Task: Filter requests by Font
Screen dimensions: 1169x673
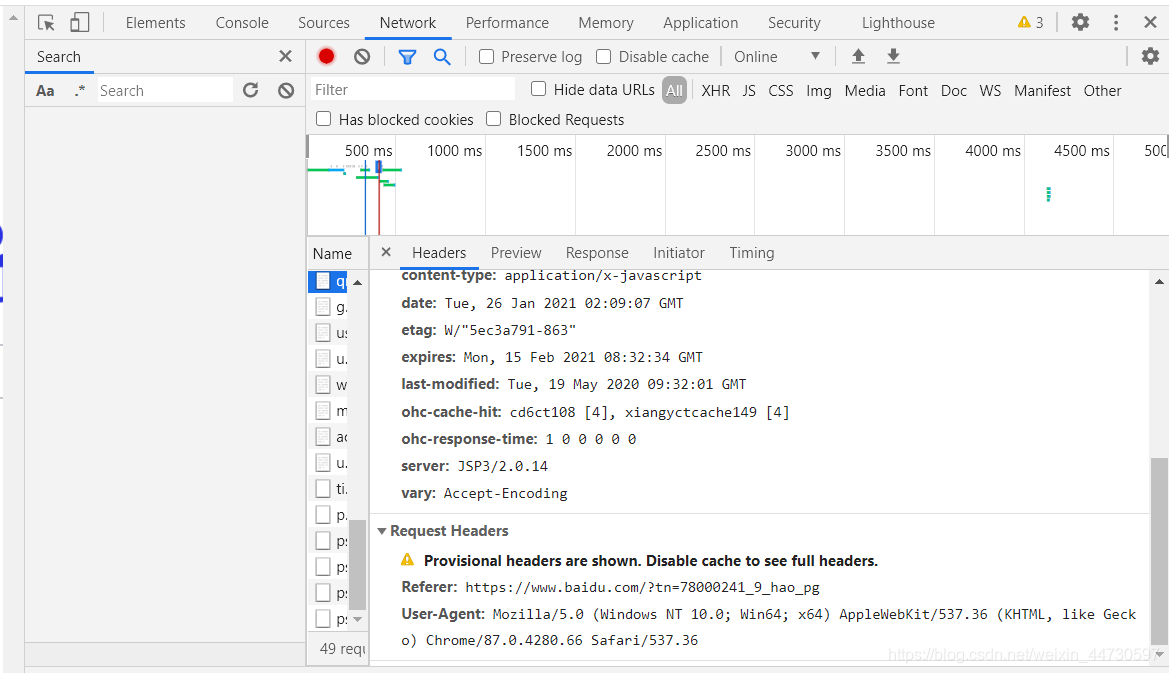Action: (913, 91)
